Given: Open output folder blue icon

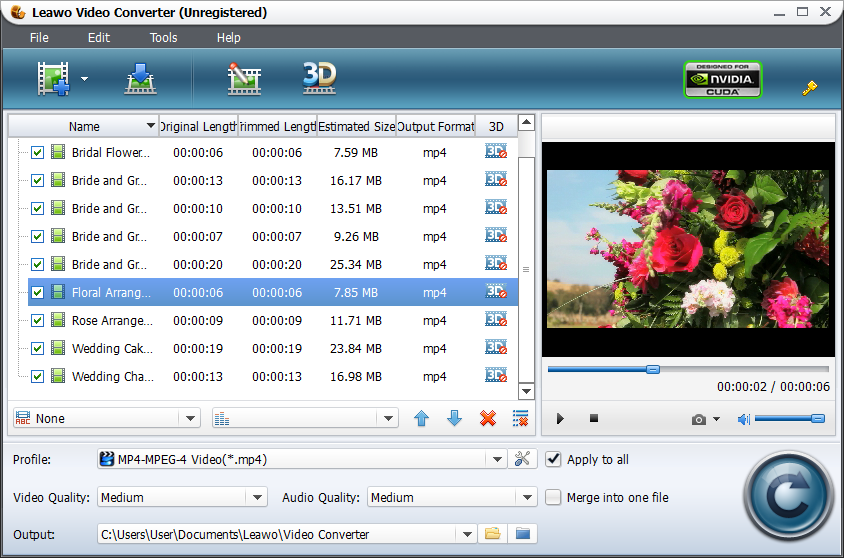Looking at the screenshot, I should [x=523, y=534].
